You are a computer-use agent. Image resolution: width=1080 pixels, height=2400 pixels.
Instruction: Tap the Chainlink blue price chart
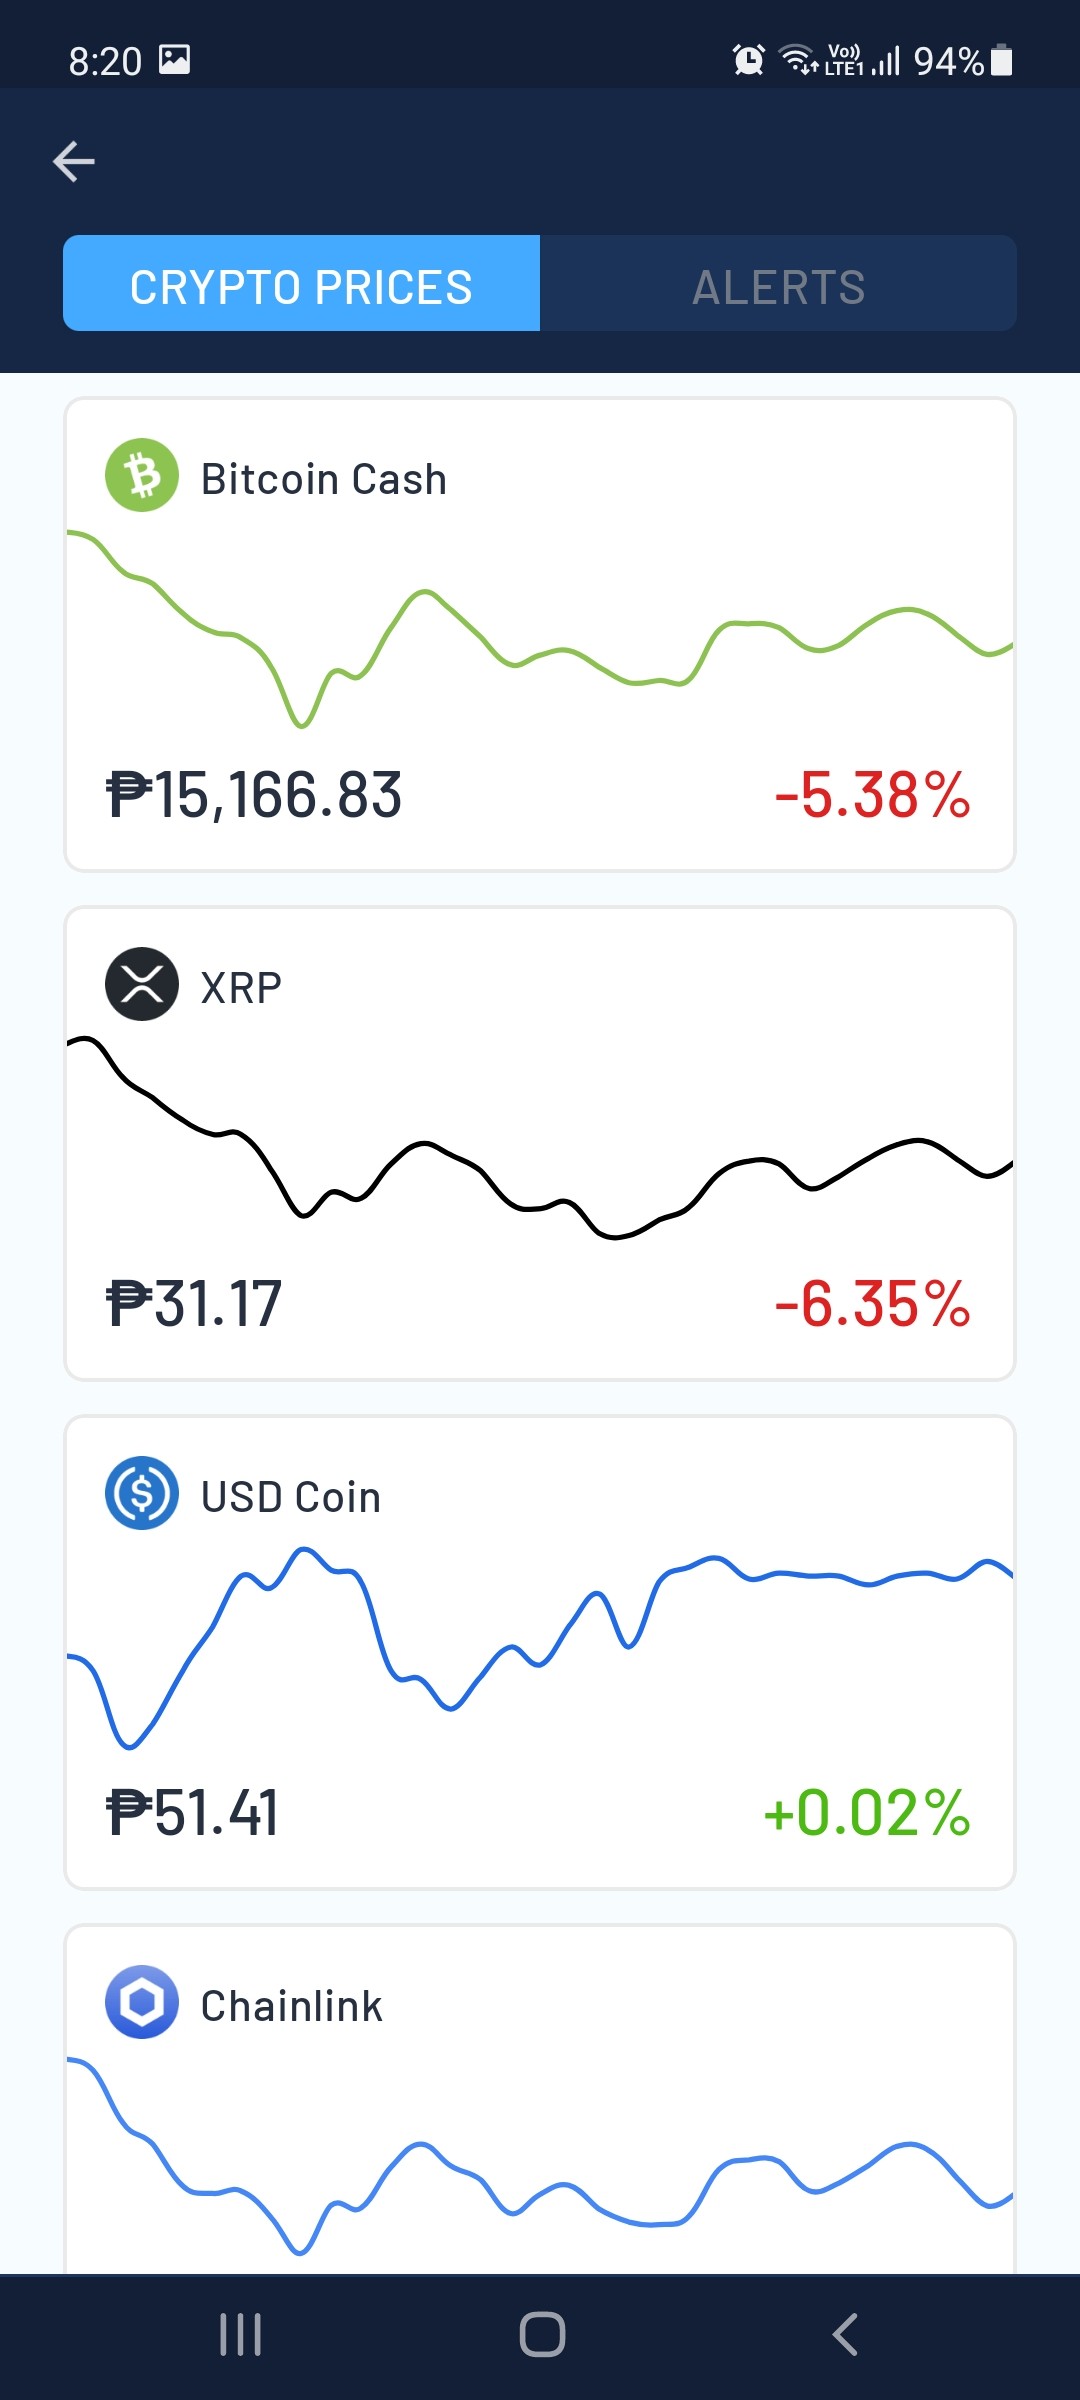click(x=540, y=2155)
